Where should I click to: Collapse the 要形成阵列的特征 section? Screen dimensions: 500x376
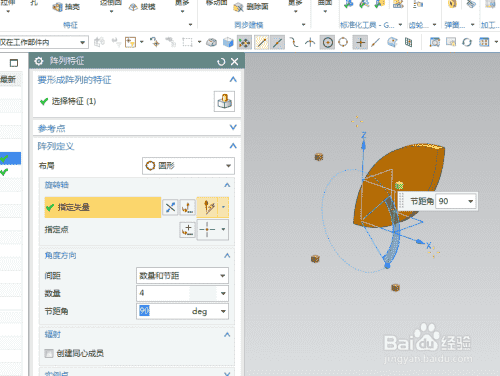(x=233, y=80)
